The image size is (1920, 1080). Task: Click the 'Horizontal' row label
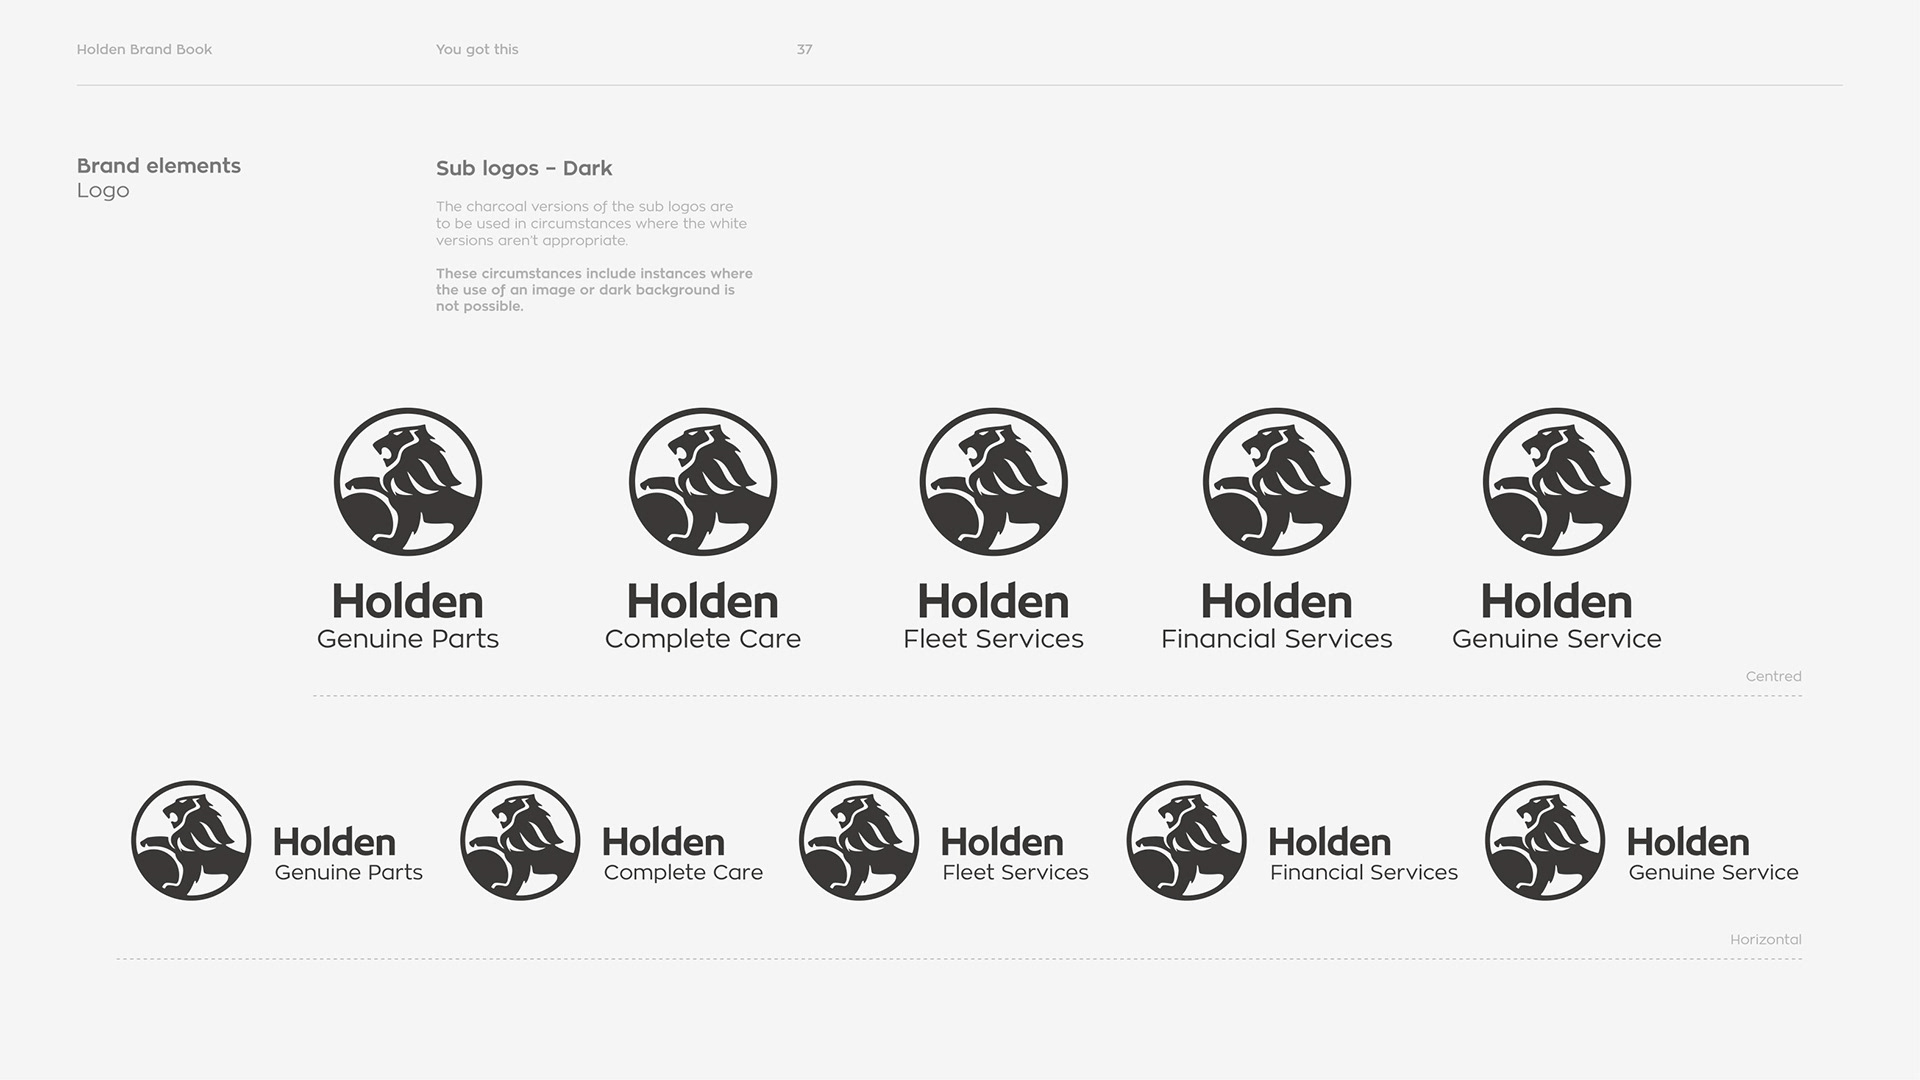click(x=1765, y=939)
